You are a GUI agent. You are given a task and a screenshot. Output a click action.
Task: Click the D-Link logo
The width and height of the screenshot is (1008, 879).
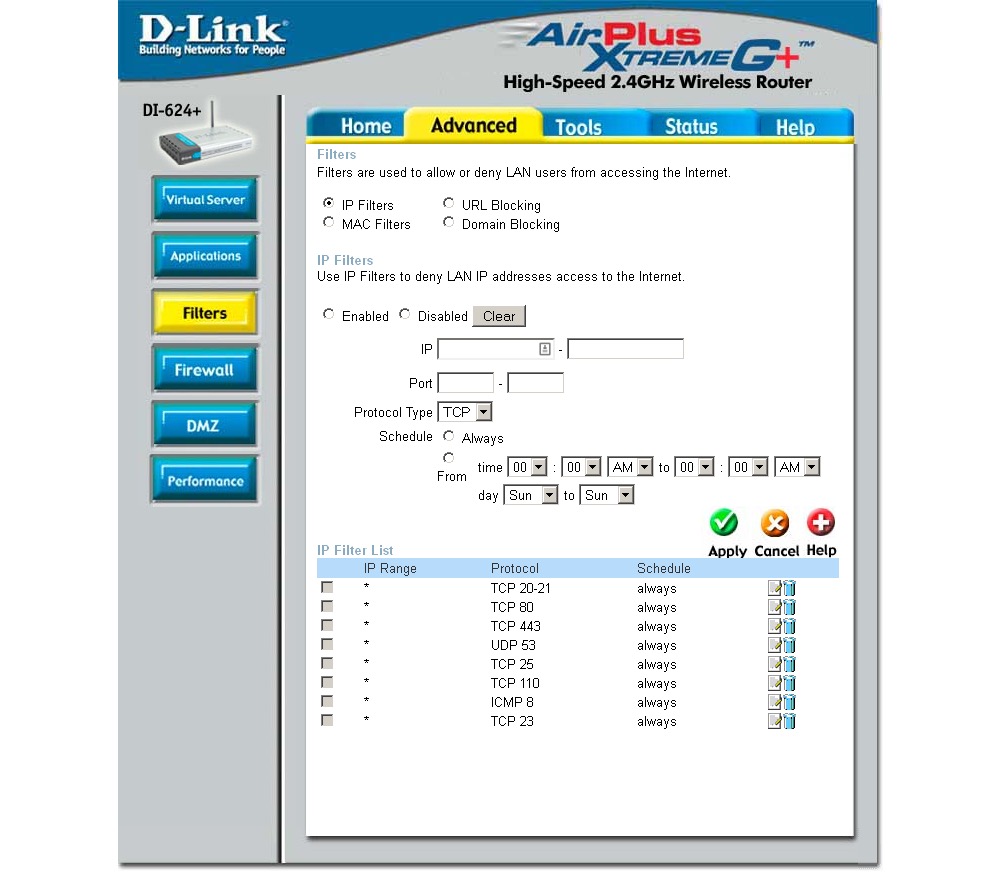click(212, 35)
